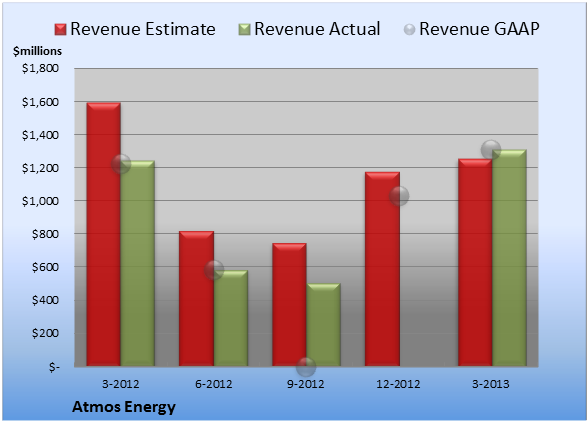Select the green actual bar for 6-2012
The width and height of the screenshot is (588, 422).
(x=231, y=318)
